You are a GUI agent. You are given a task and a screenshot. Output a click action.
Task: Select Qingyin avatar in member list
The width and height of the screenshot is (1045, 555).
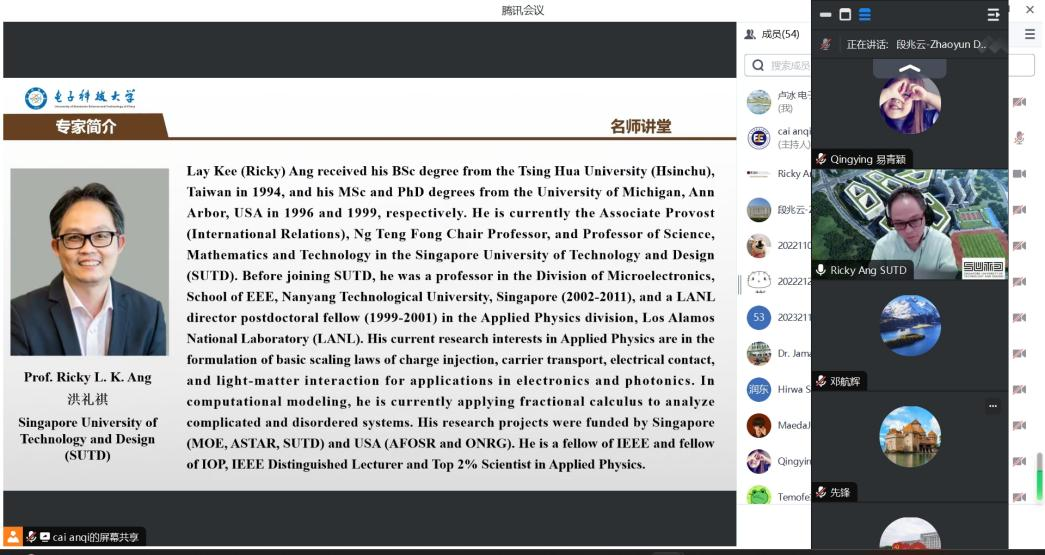tap(758, 462)
